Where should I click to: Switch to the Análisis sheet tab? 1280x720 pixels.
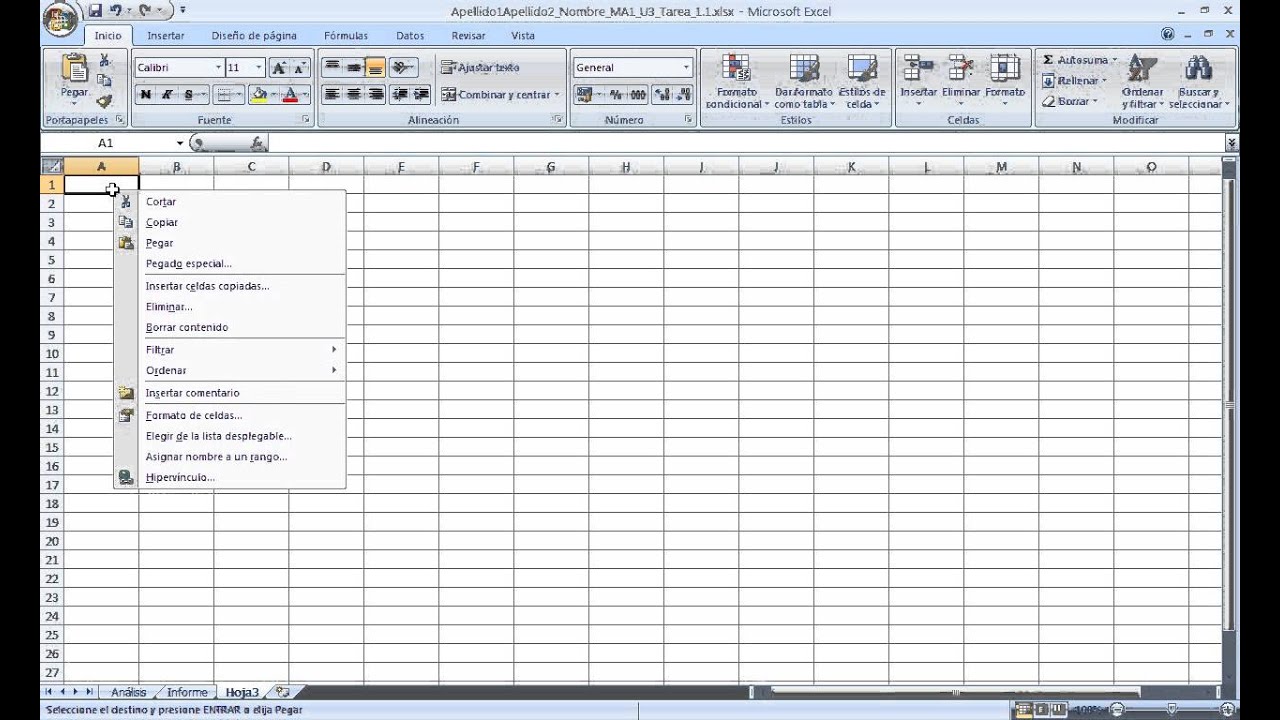click(128, 692)
